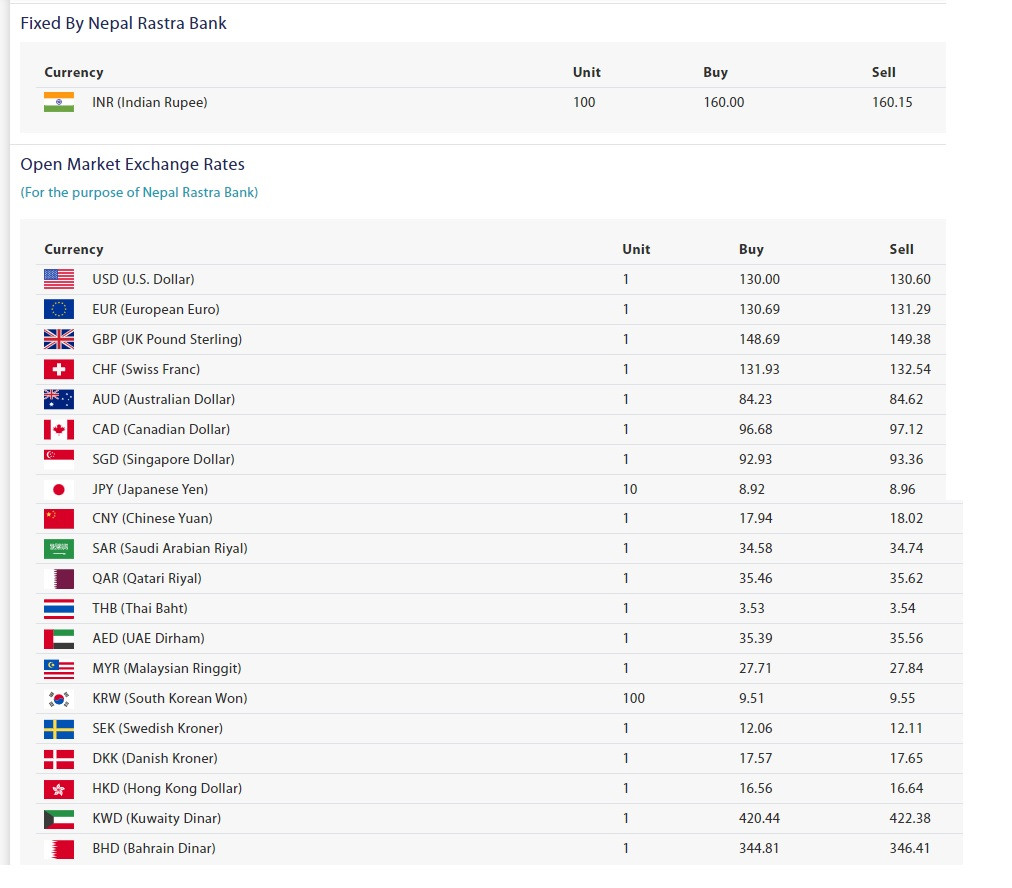Click the Indian flag icon
Image resolution: width=1012 pixels, height=888 pixels.
coord(59,102)
